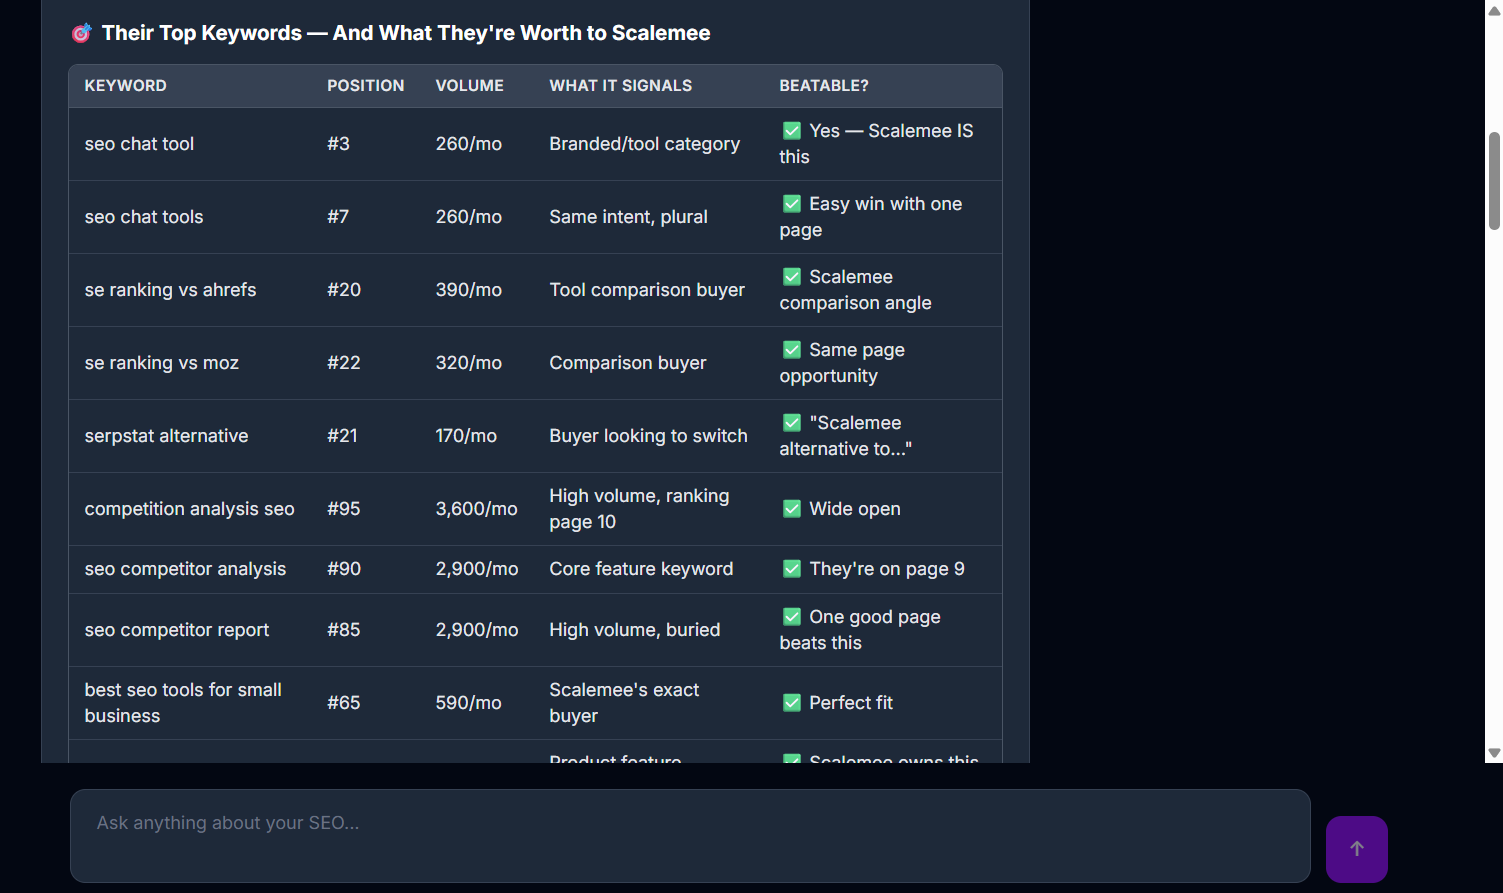Click the 'Perfect fit' beatable text

point(851,703)
